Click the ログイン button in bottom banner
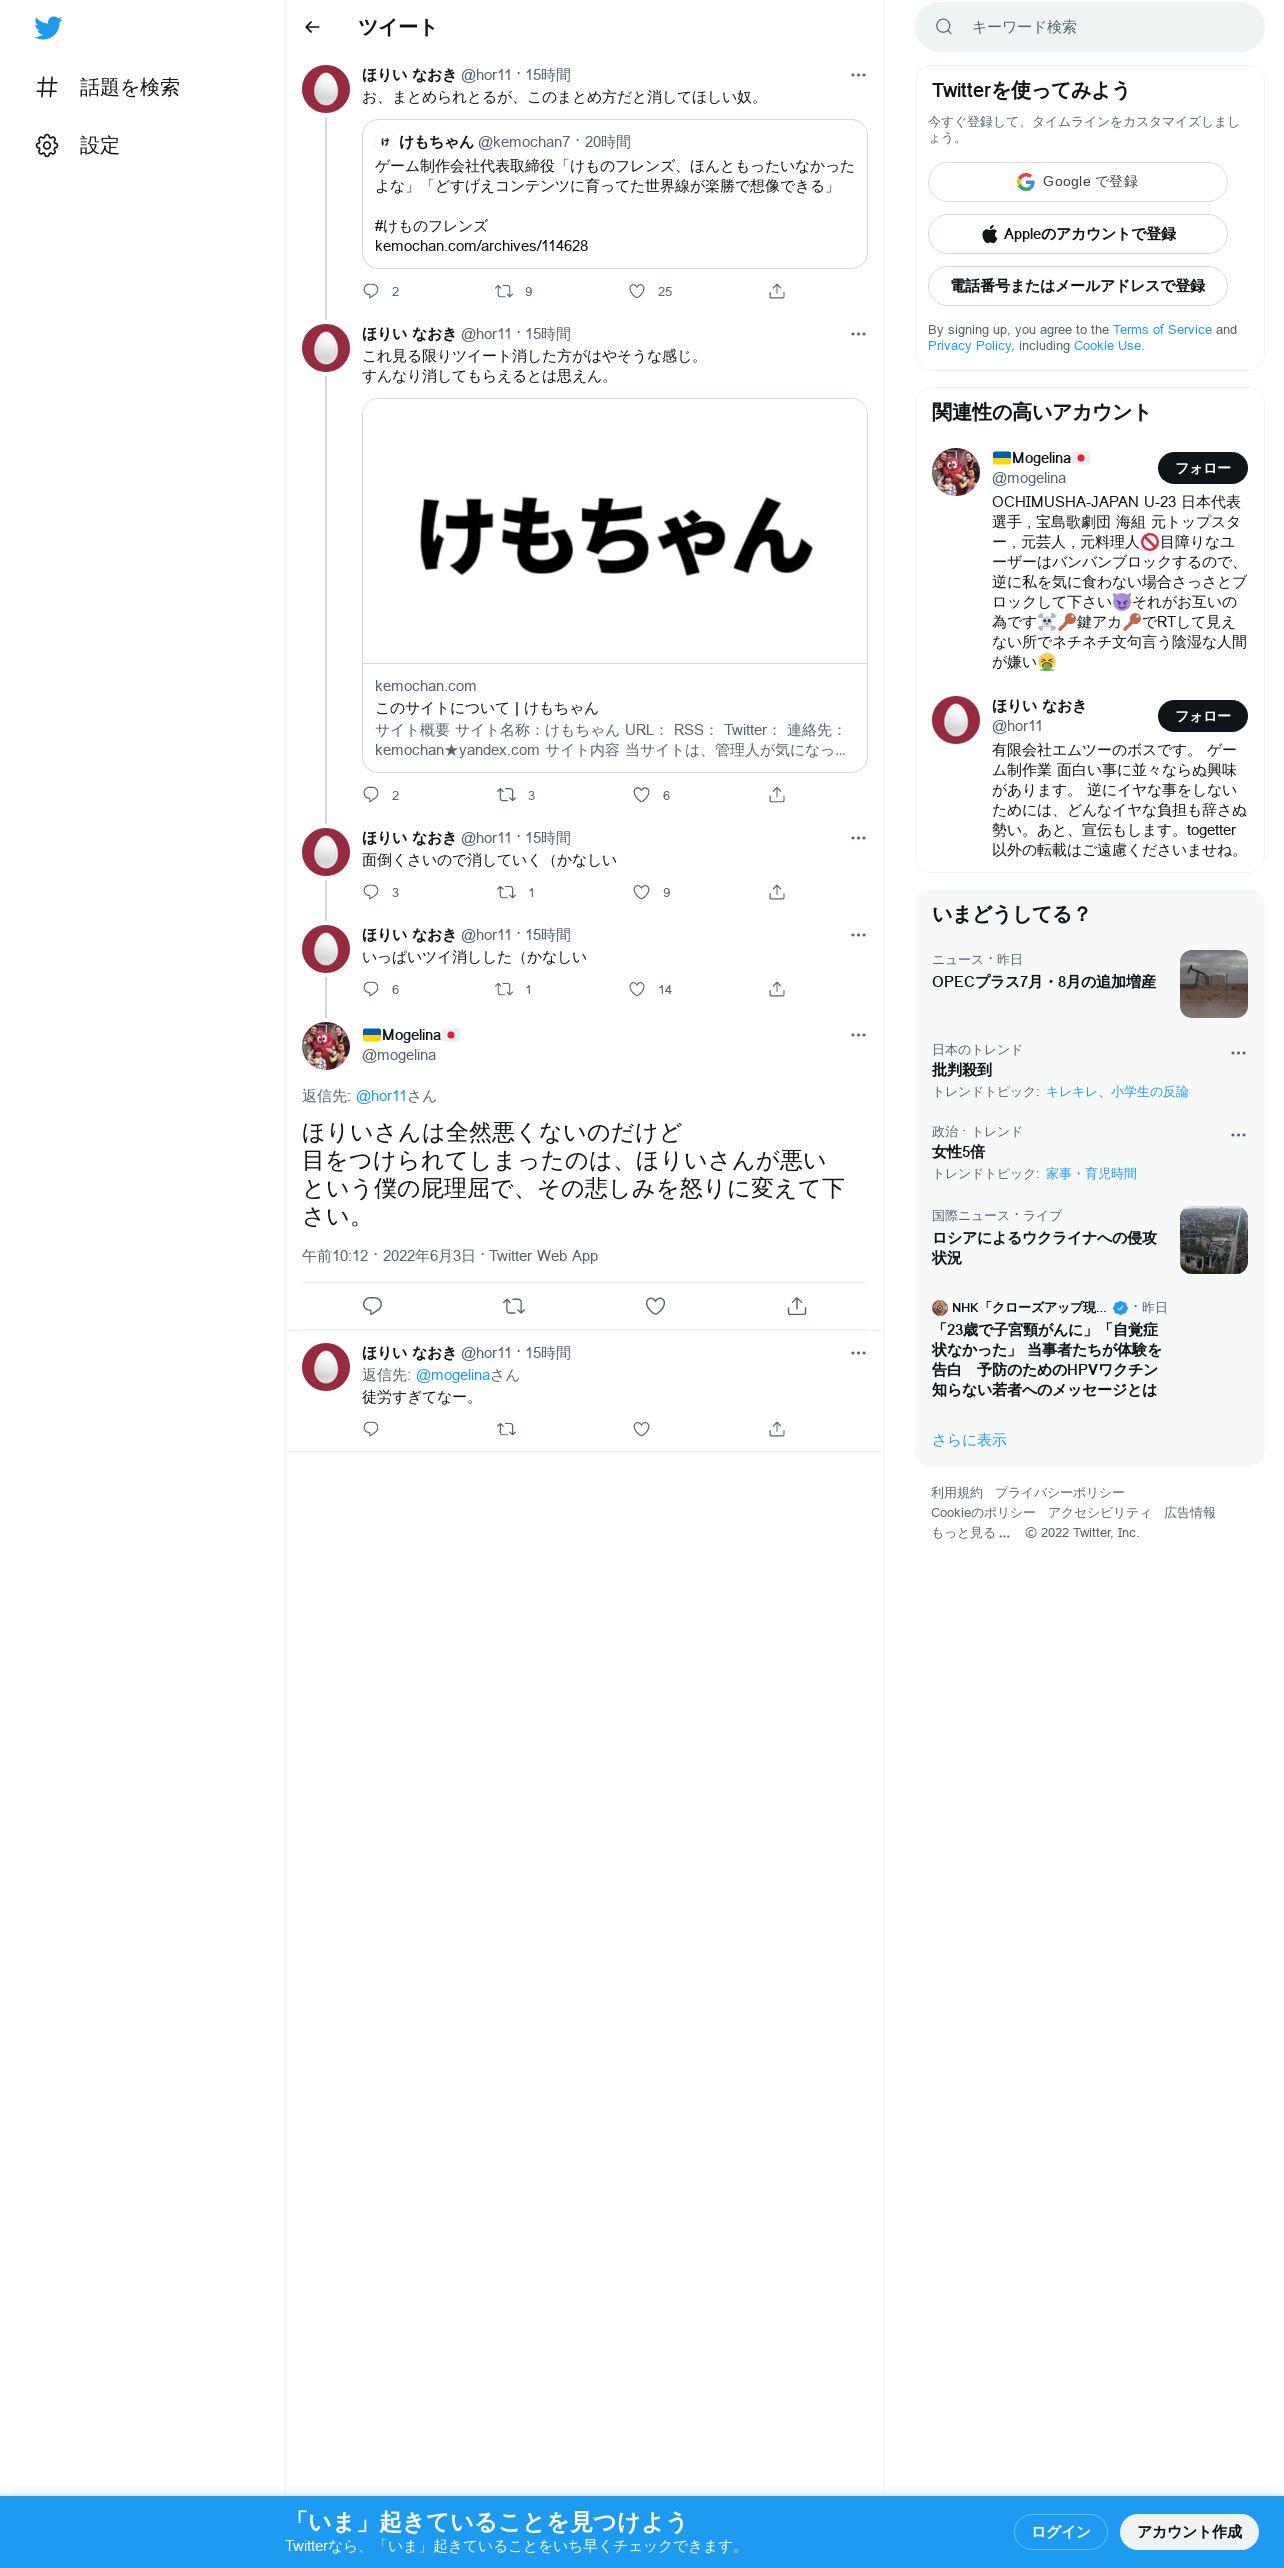 [x=1061, y=2532]
